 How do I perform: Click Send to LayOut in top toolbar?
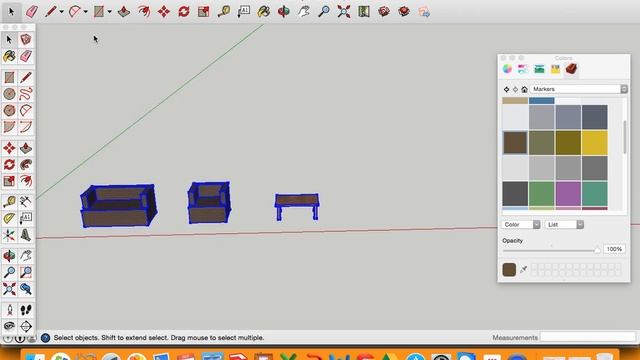click(x=424, y=11)
